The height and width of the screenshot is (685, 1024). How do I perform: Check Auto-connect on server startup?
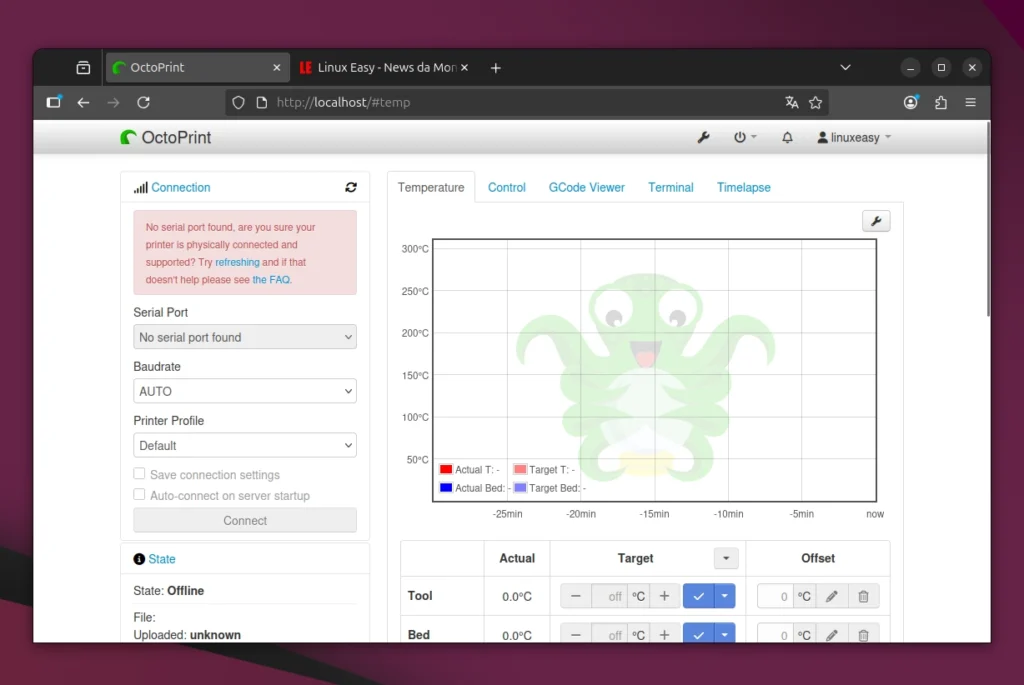[139, 495]
